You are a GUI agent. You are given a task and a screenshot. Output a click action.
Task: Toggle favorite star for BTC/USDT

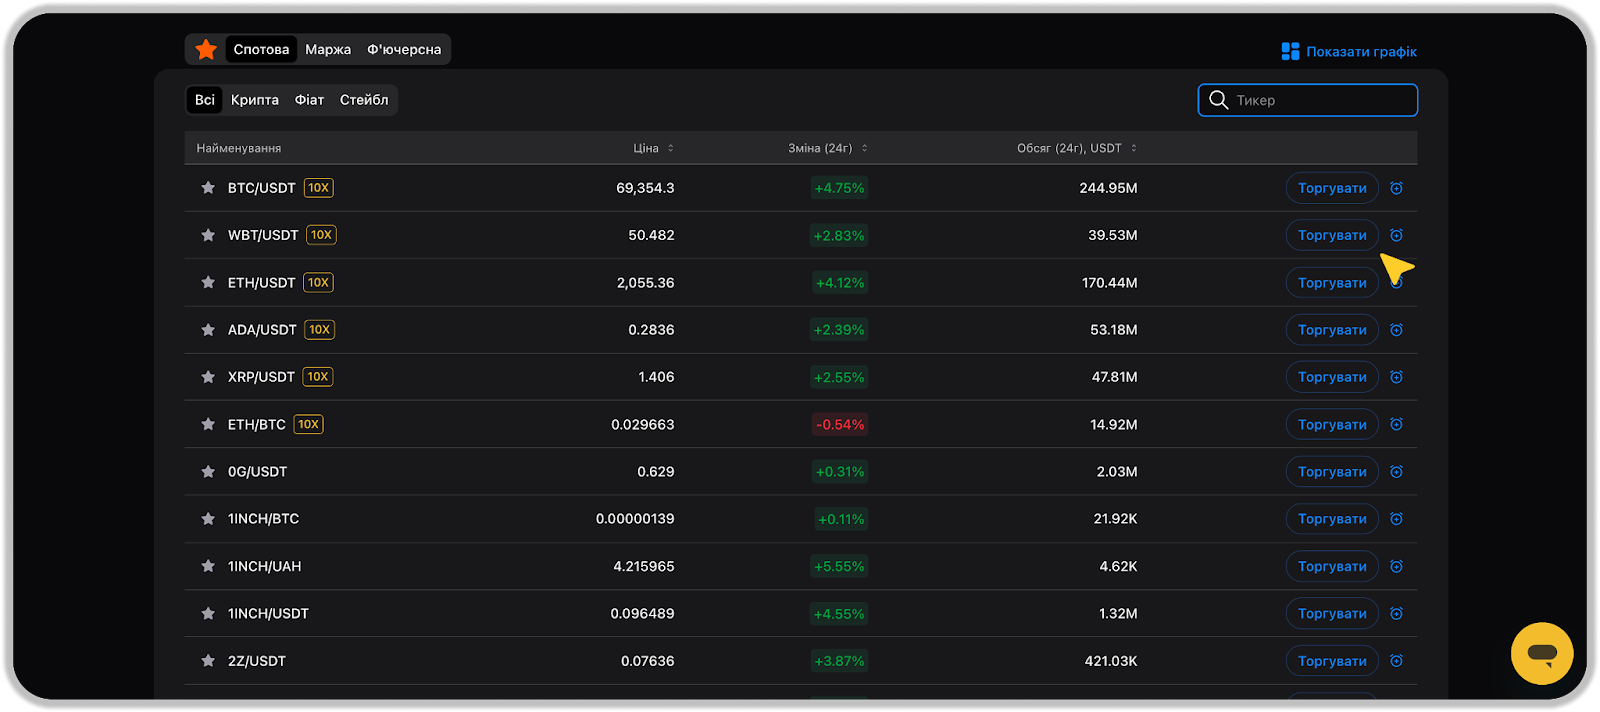tap(208, 188)
